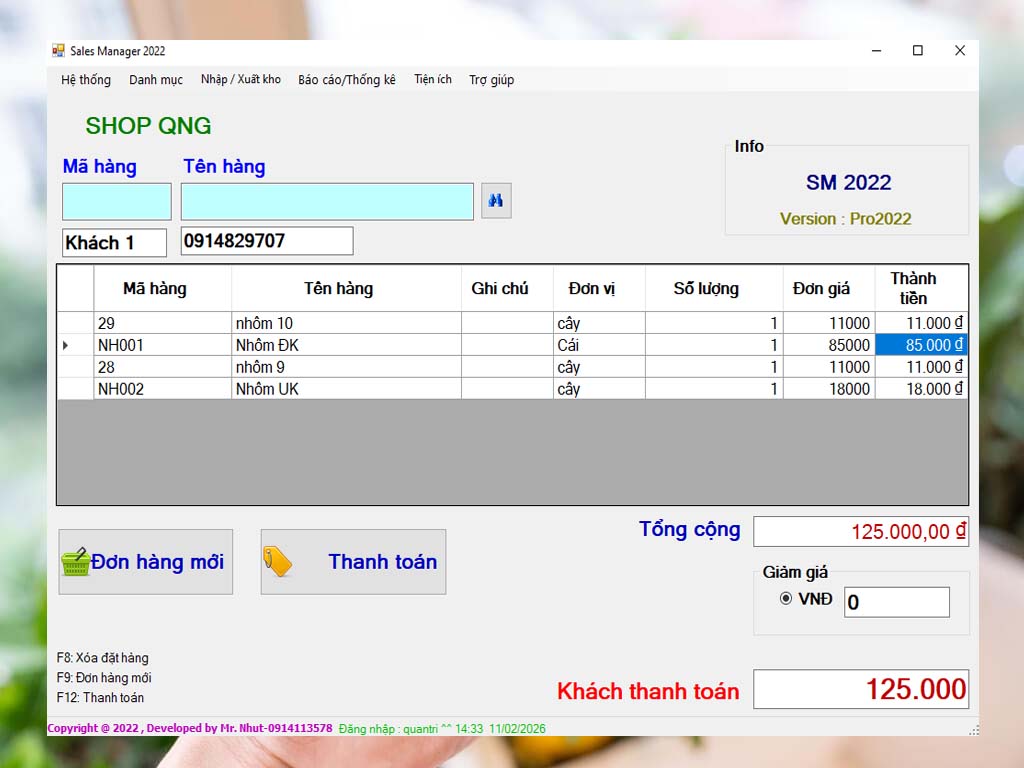The image size is (1024, 768).
Task: Maximize the Sales Manager window
Action: (917, 51)
